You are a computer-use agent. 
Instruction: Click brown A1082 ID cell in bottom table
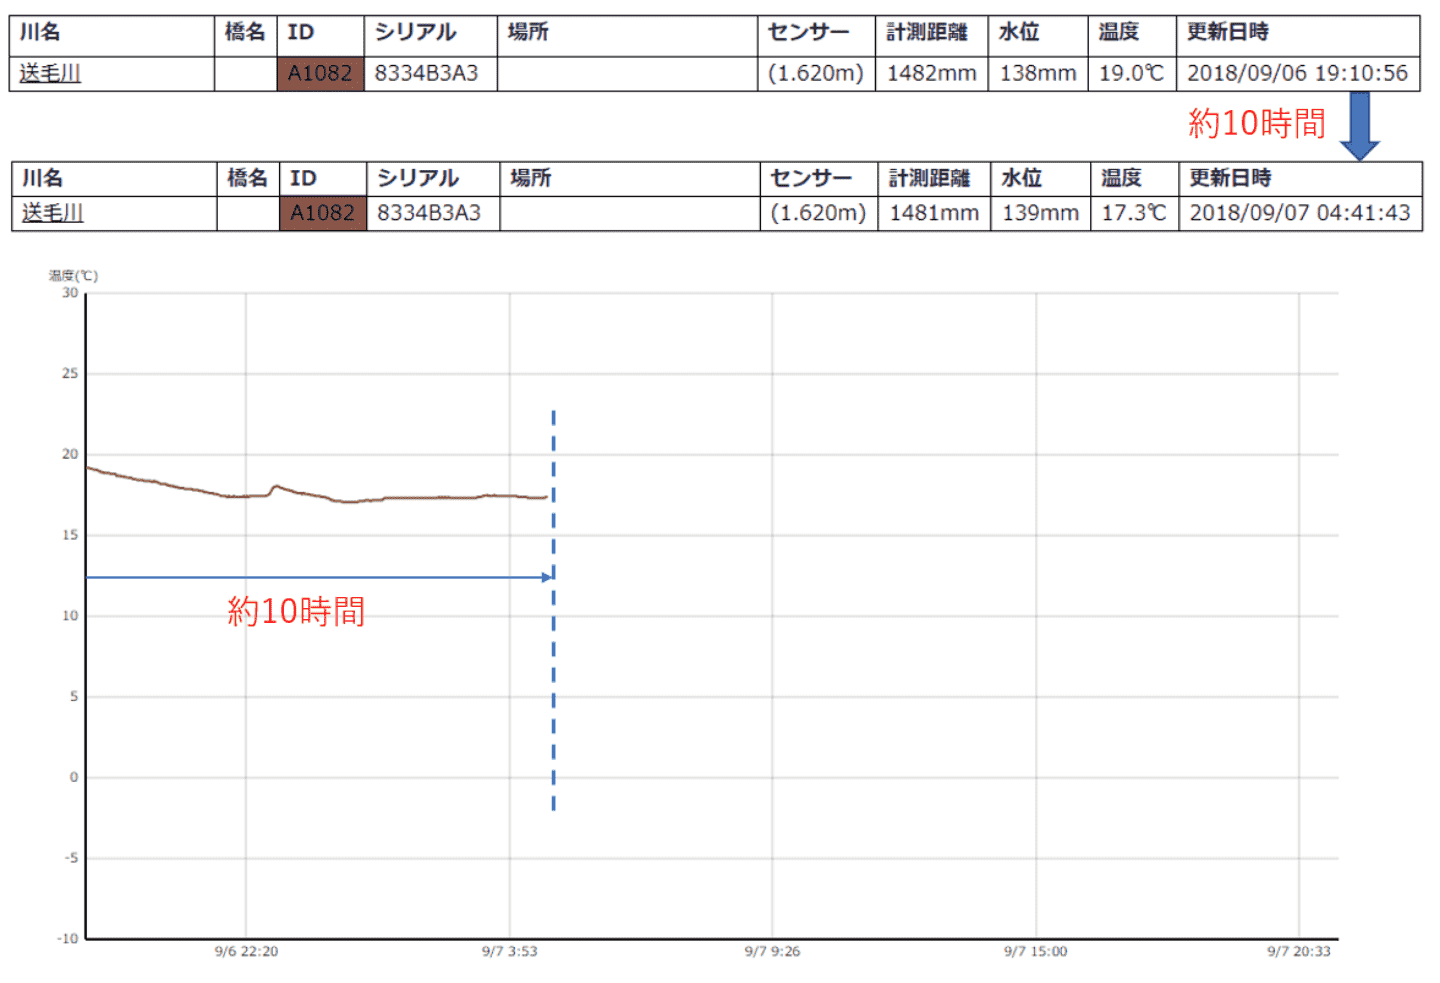click(322, 213)
